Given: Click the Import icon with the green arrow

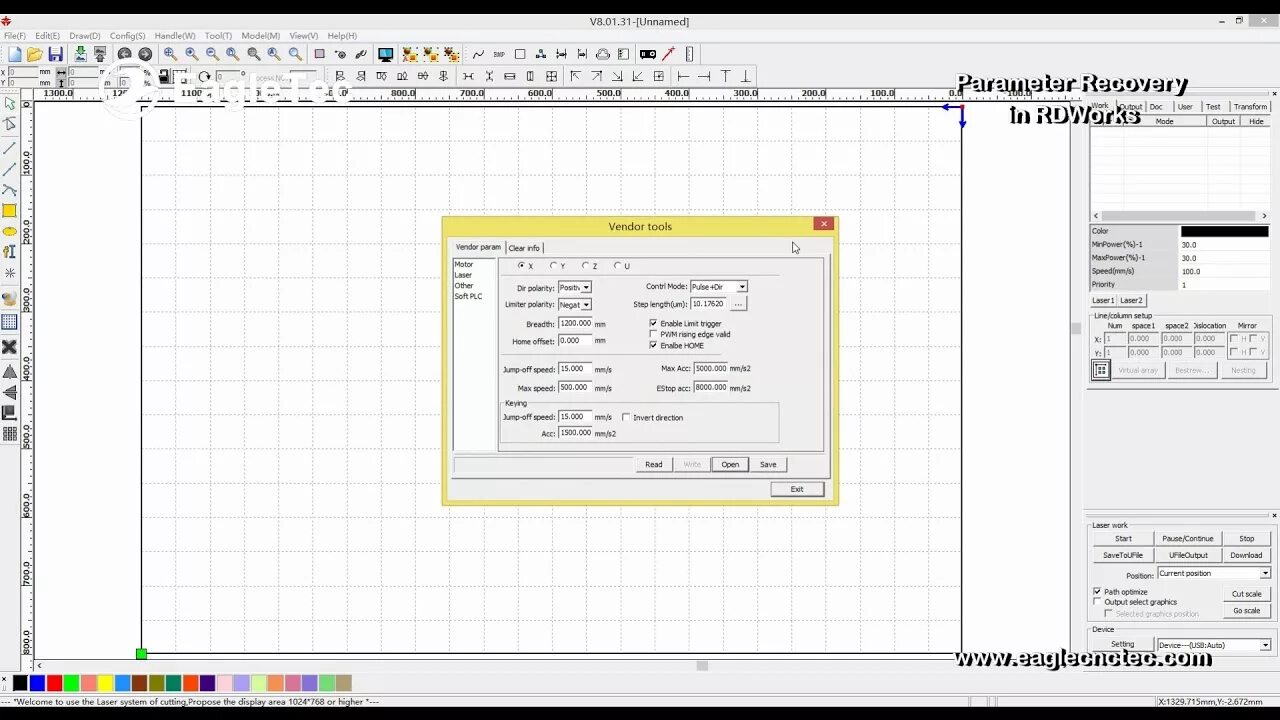Looking at the screenshot, I should tap(81, 54).
